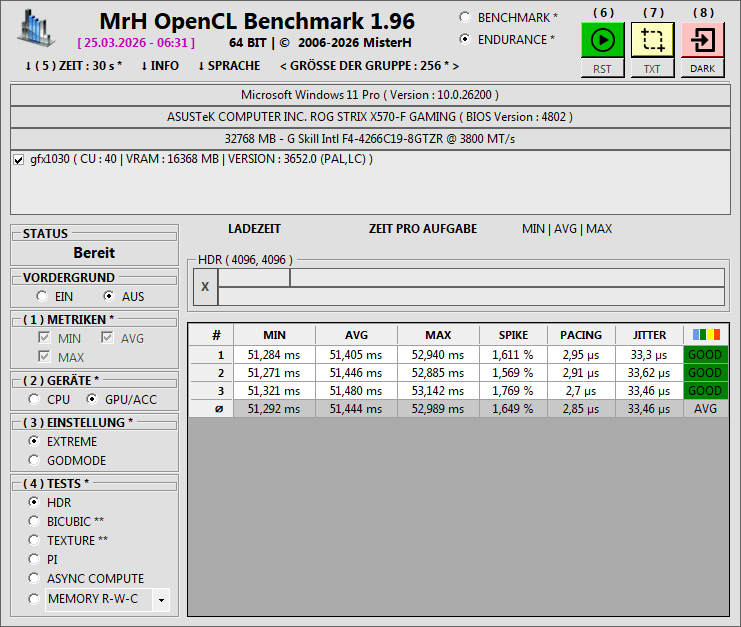The image size is (741, 627).
Task: Click the 51,284 ms MIN value
Action: pos(274,355)
